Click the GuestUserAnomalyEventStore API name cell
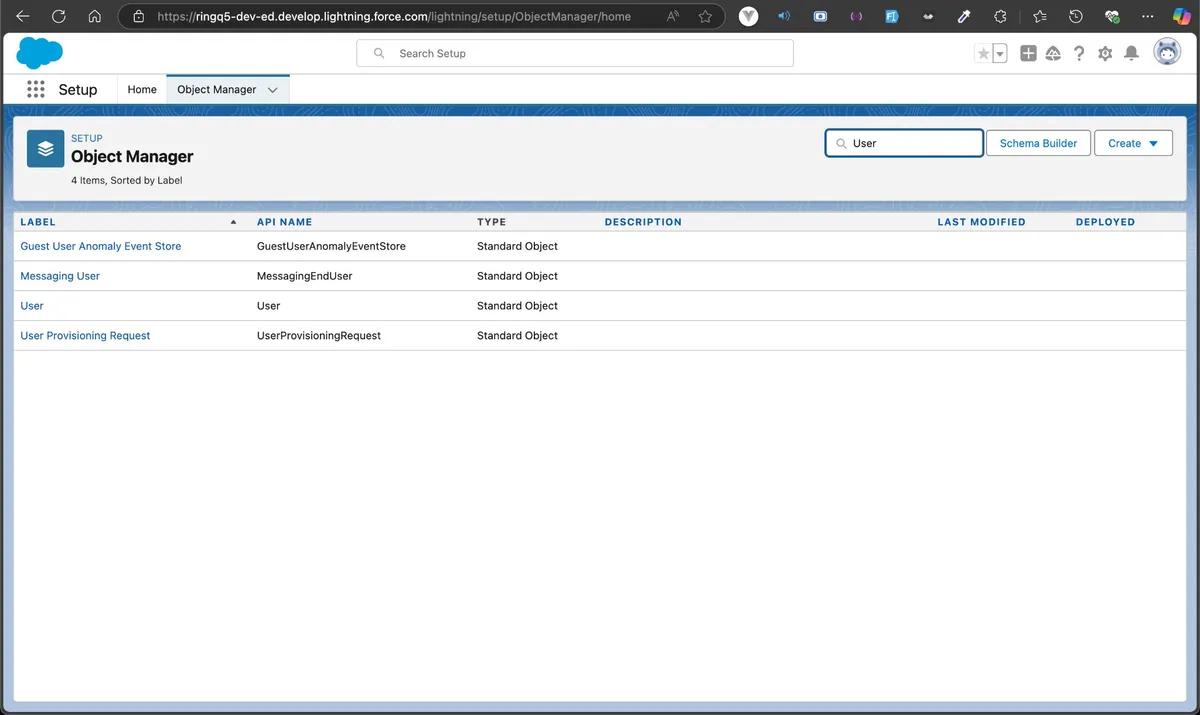The height and width of the screenshot is (715, 1200). (x=331, y=246)
